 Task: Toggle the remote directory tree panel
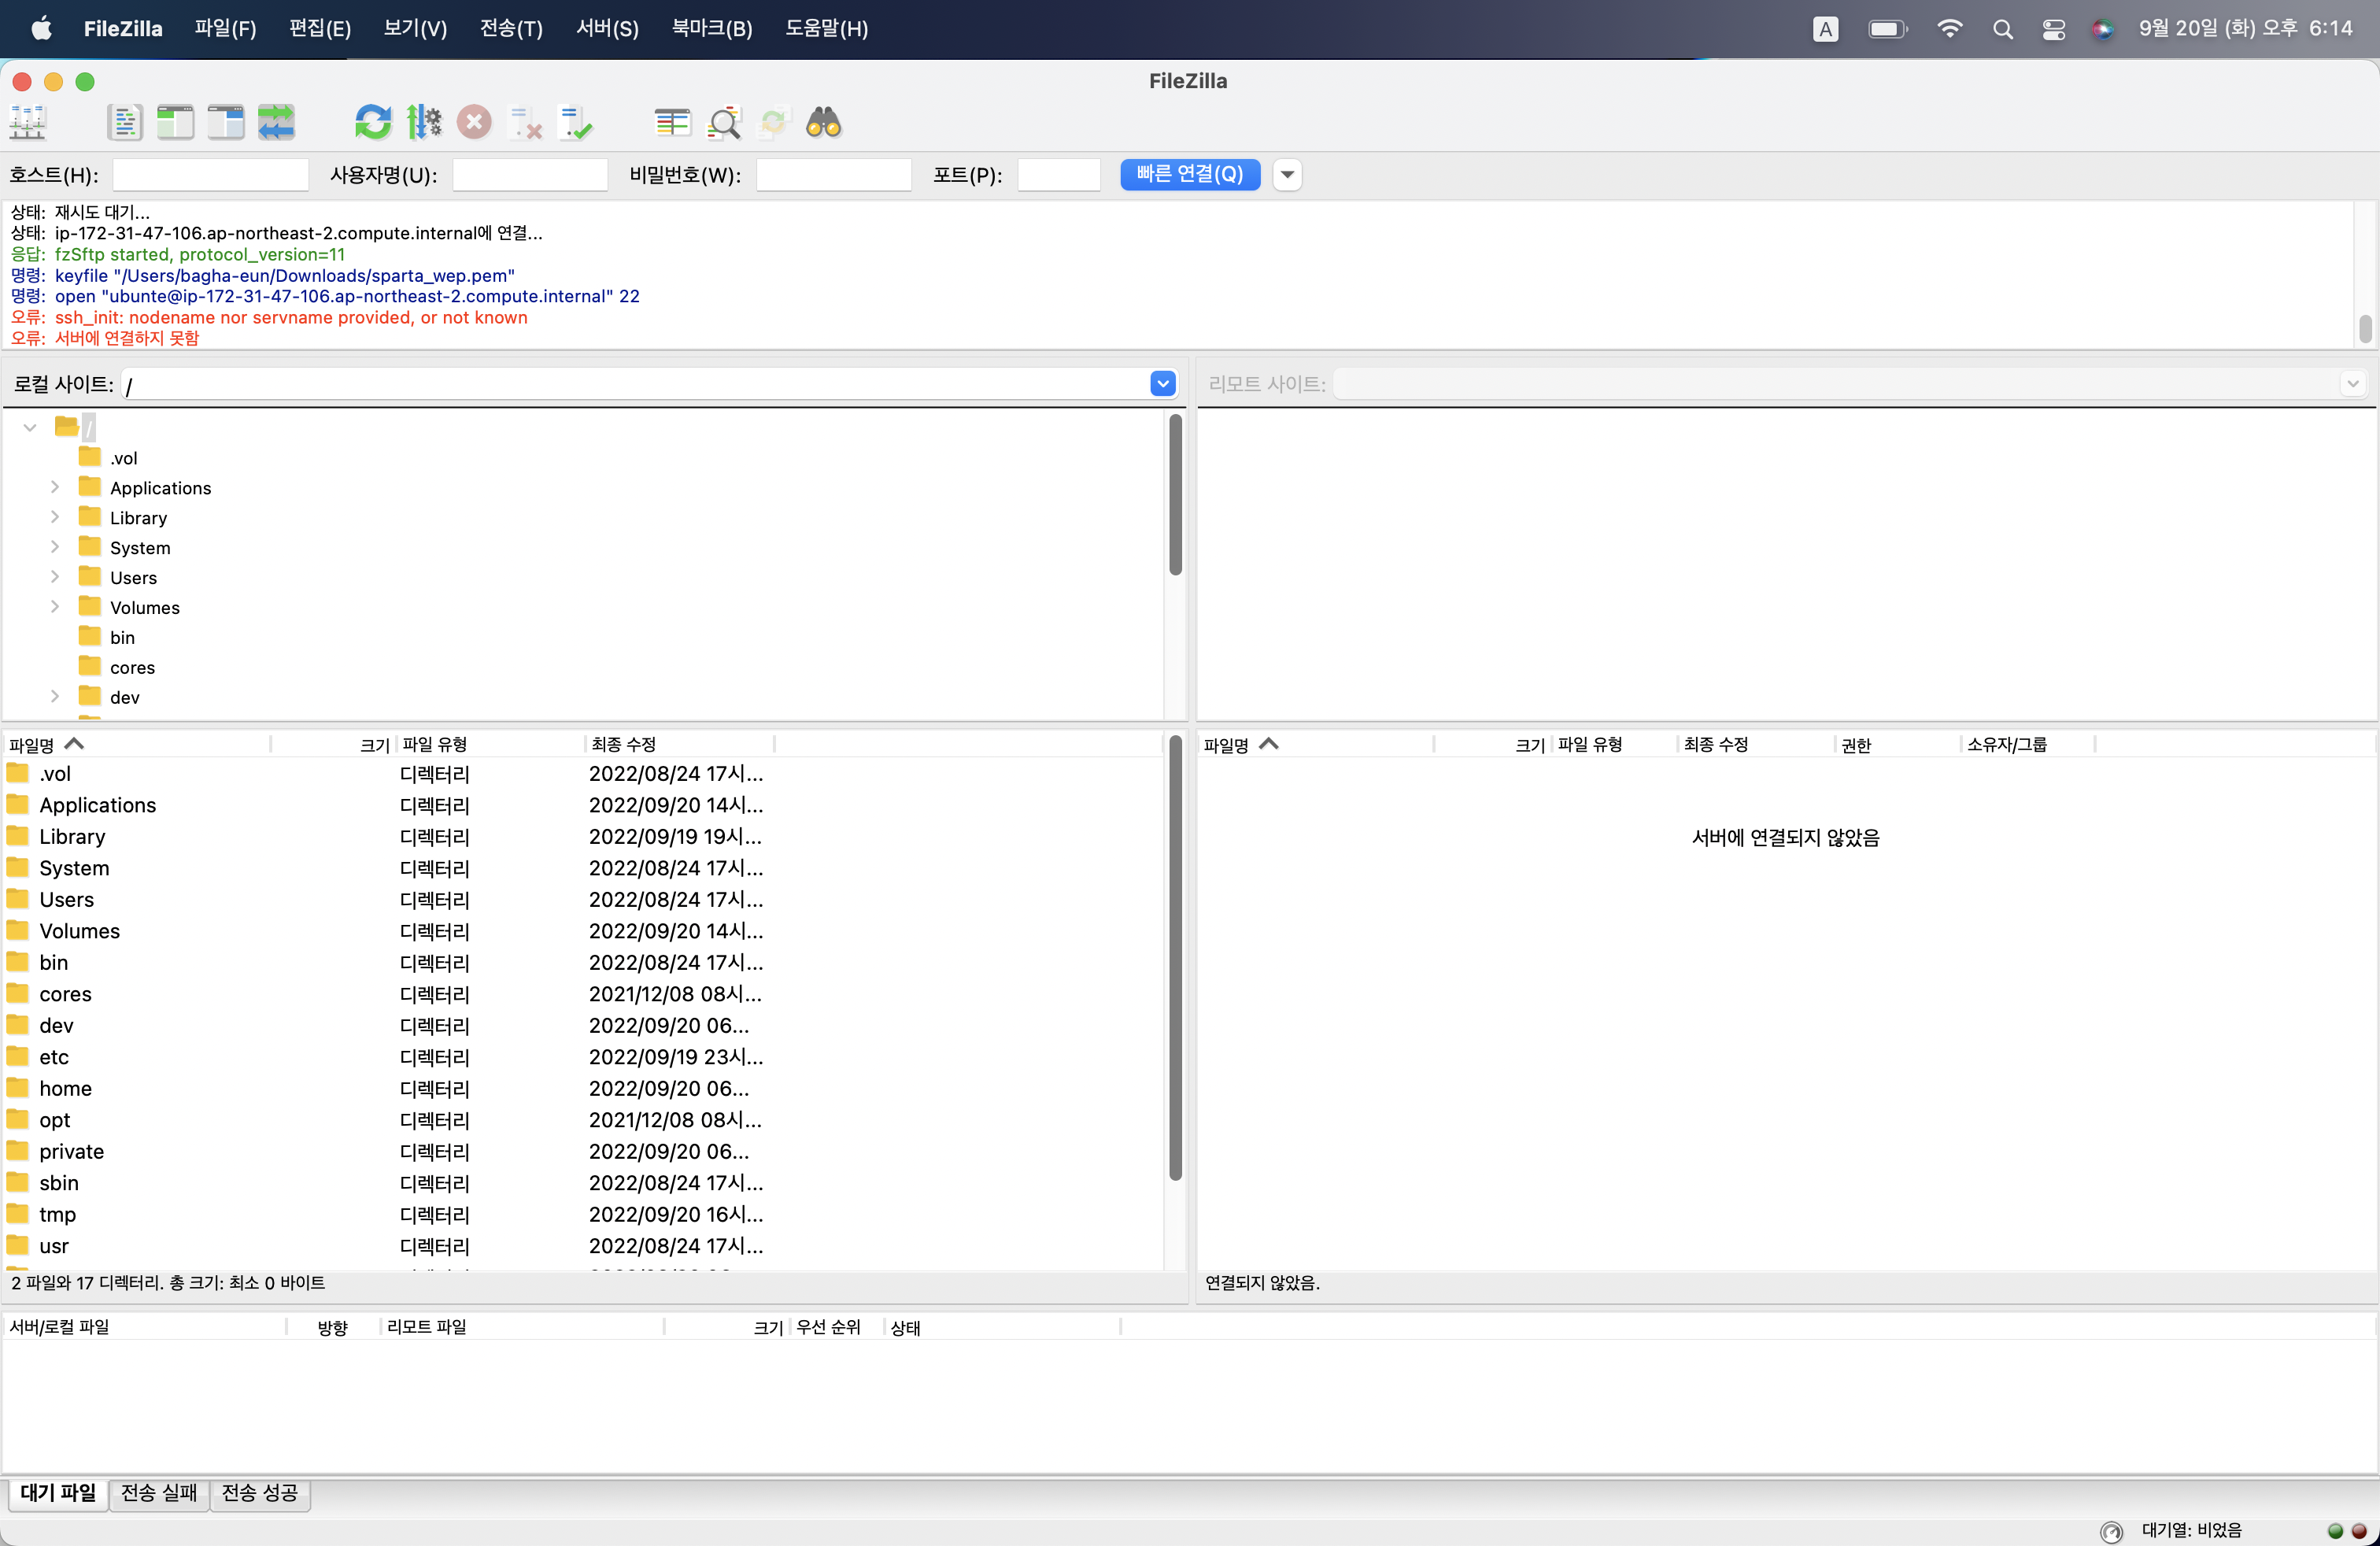point(226,122)
